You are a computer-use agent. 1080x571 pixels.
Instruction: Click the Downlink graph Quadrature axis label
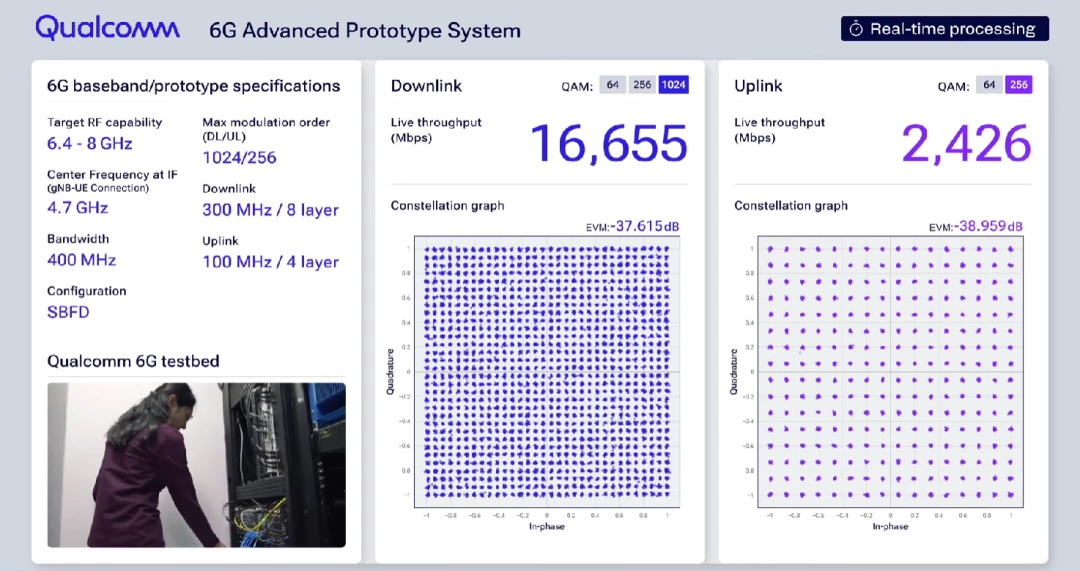click(x=390, y=372)
